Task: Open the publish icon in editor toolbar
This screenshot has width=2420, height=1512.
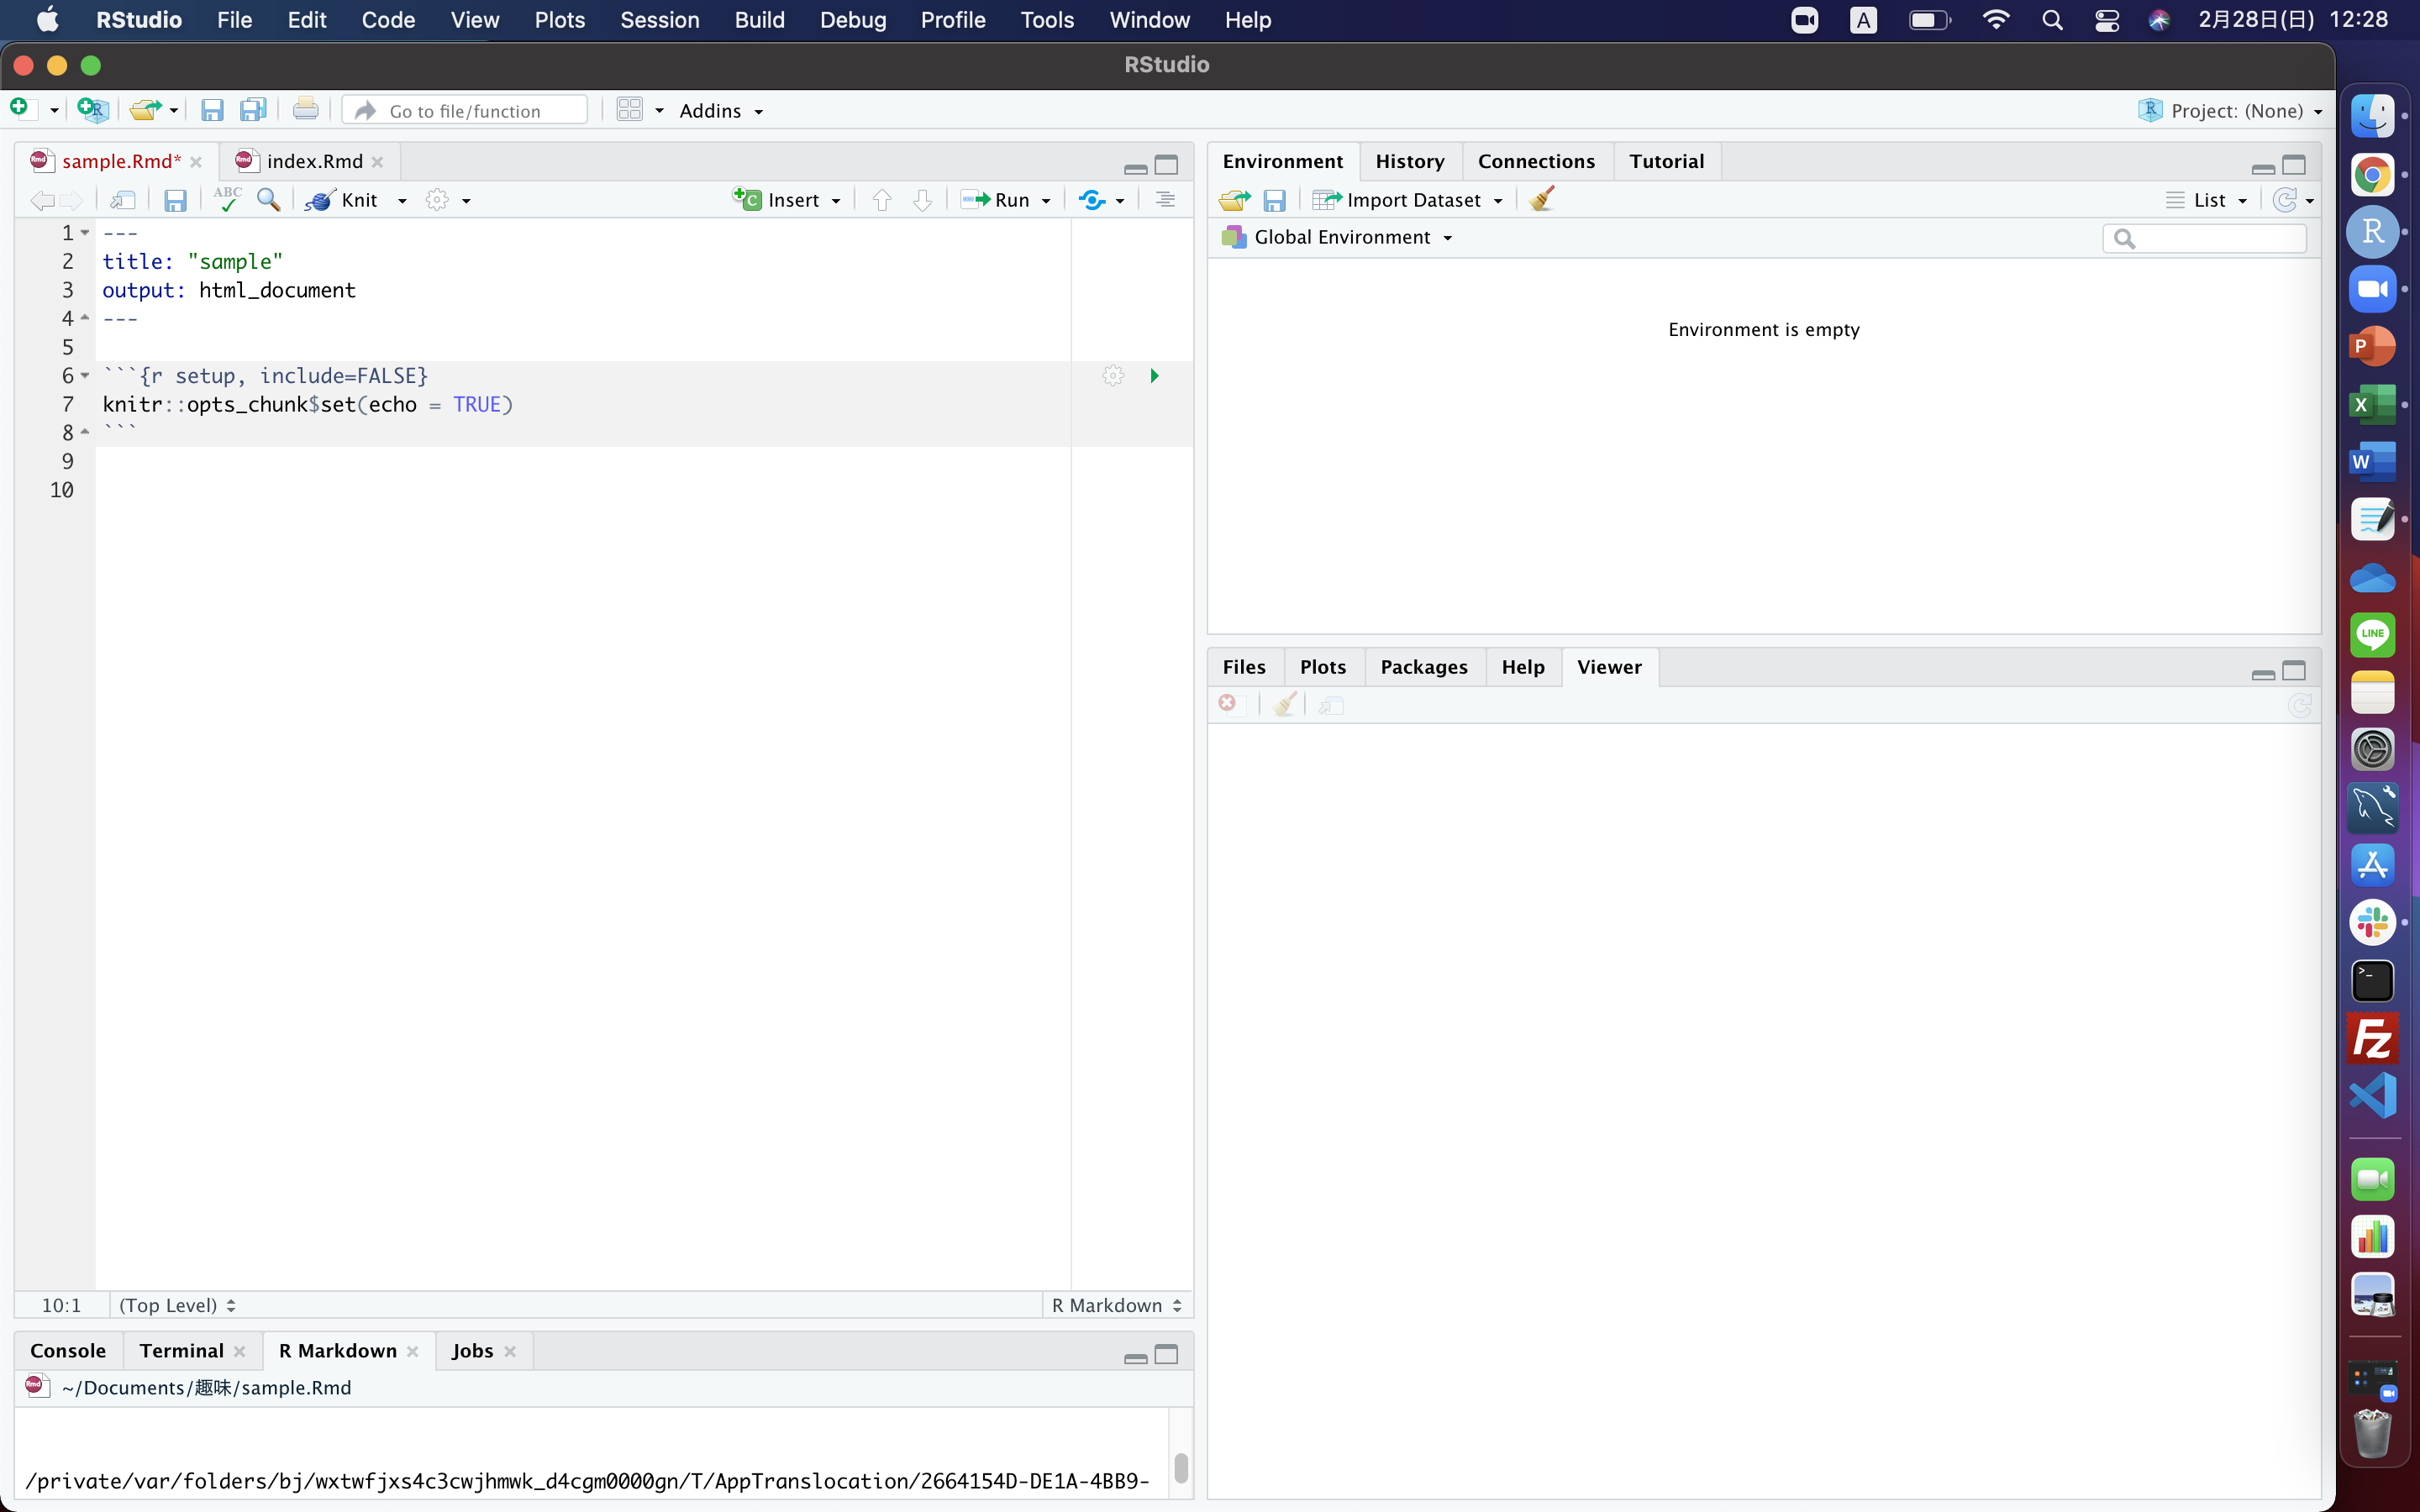Action: tap(1092, 200)
